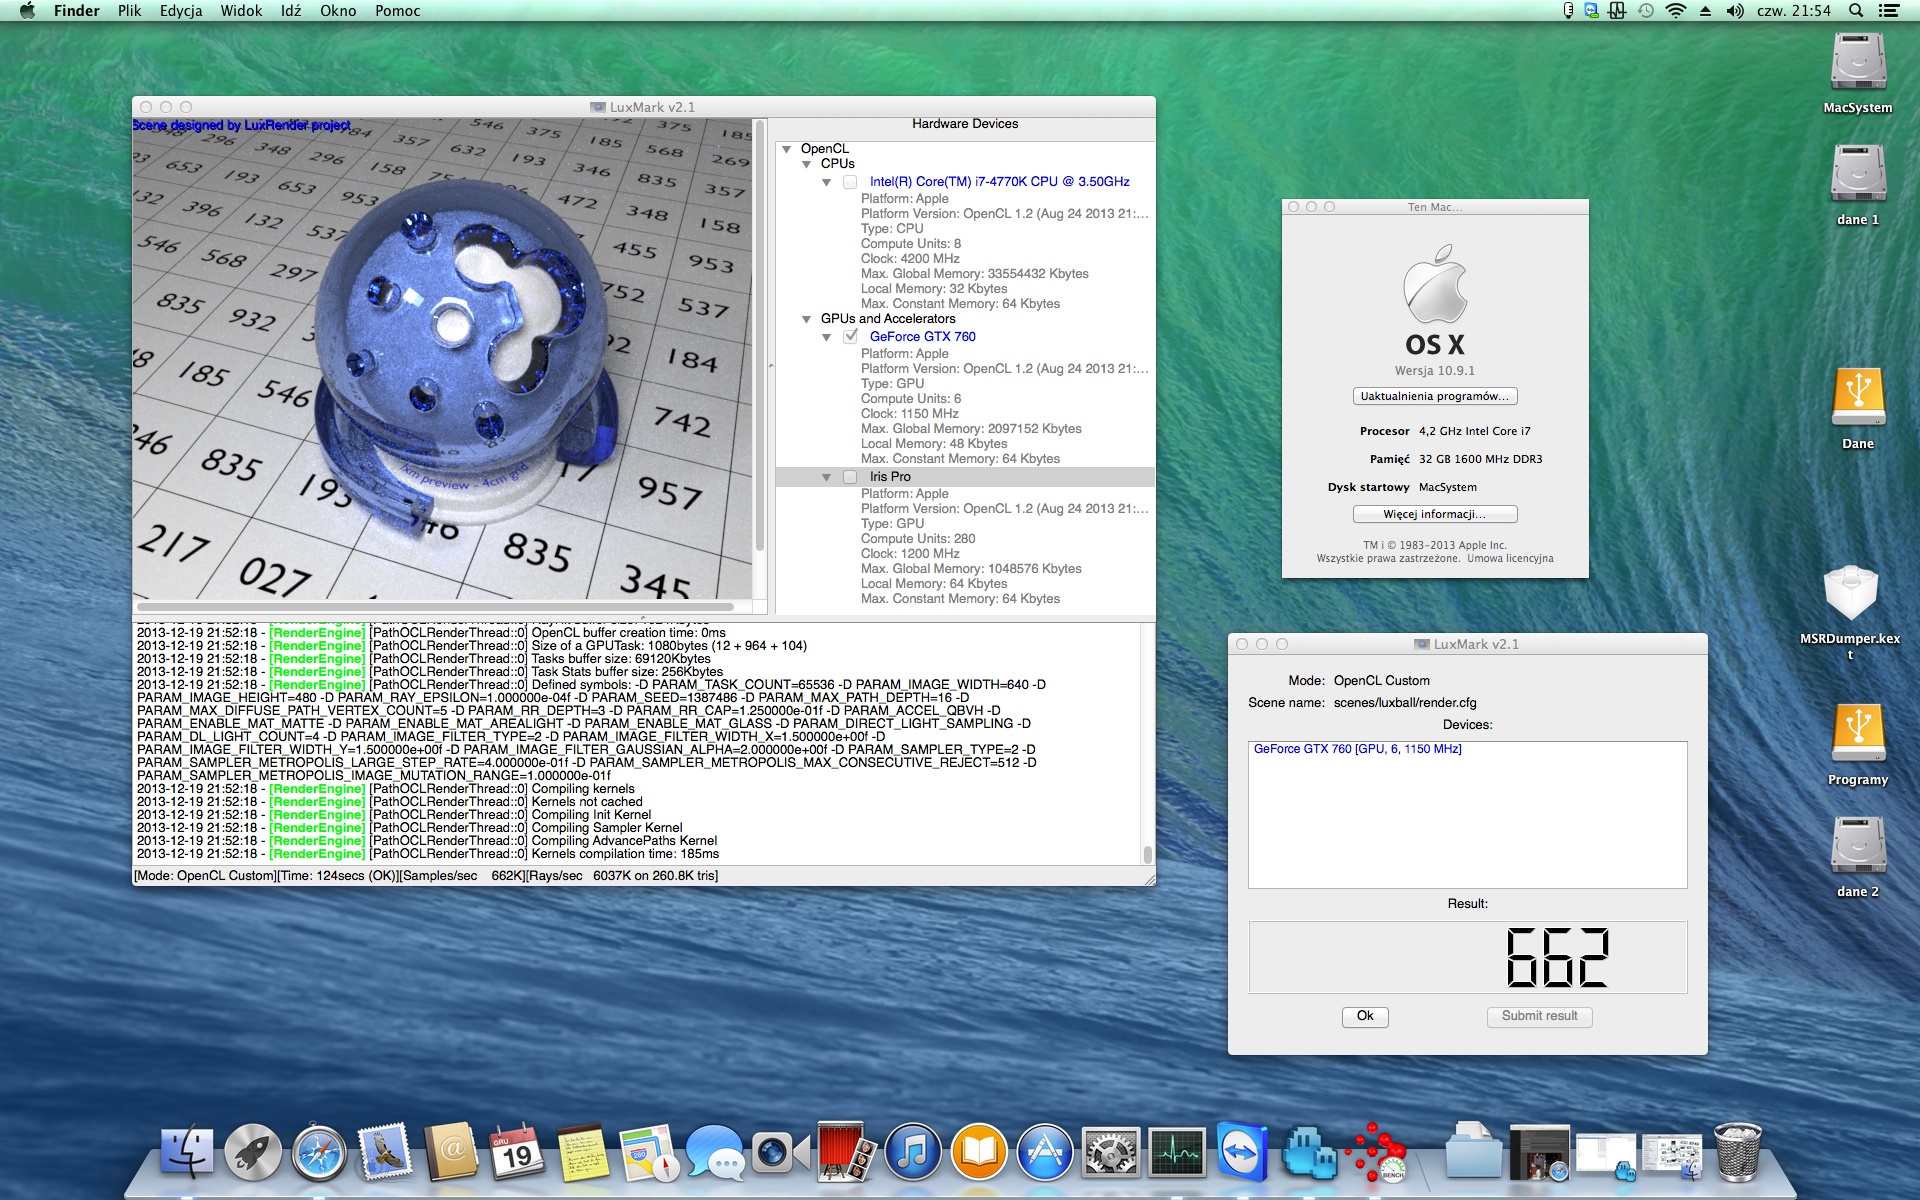Select GeForce GTX 760 [GPU, 6, 1150 MHz] entry
1920x1200 pixels.
pos(1357,749)
